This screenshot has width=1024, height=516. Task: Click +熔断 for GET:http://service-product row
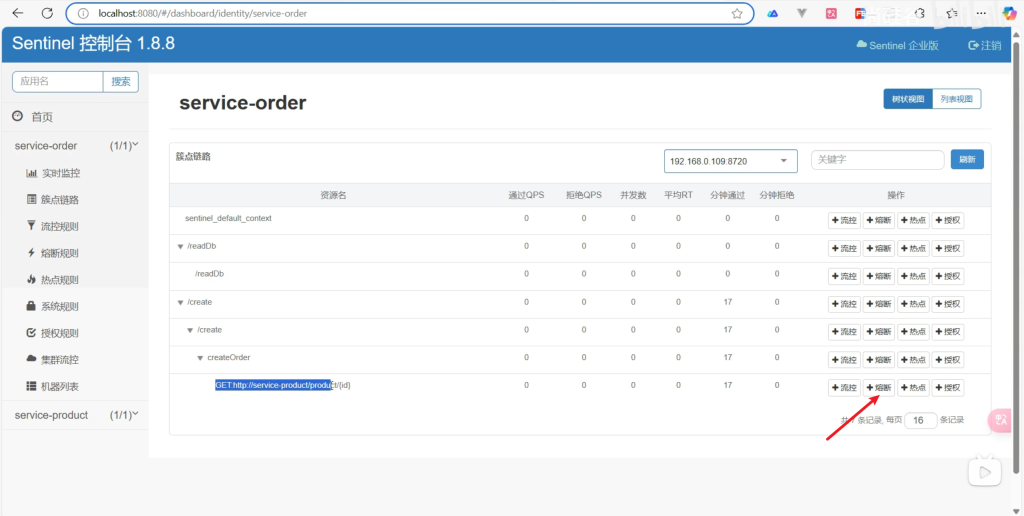tap(879, 387)
